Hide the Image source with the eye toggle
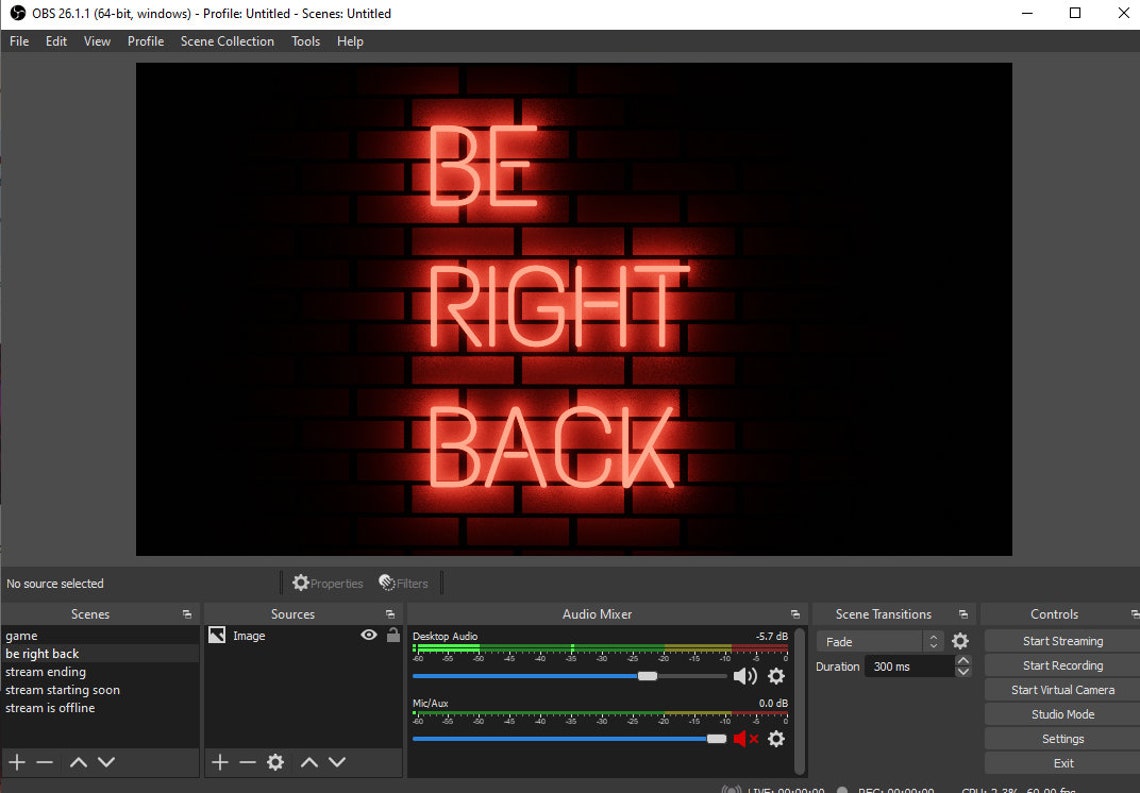 [368, 634]
